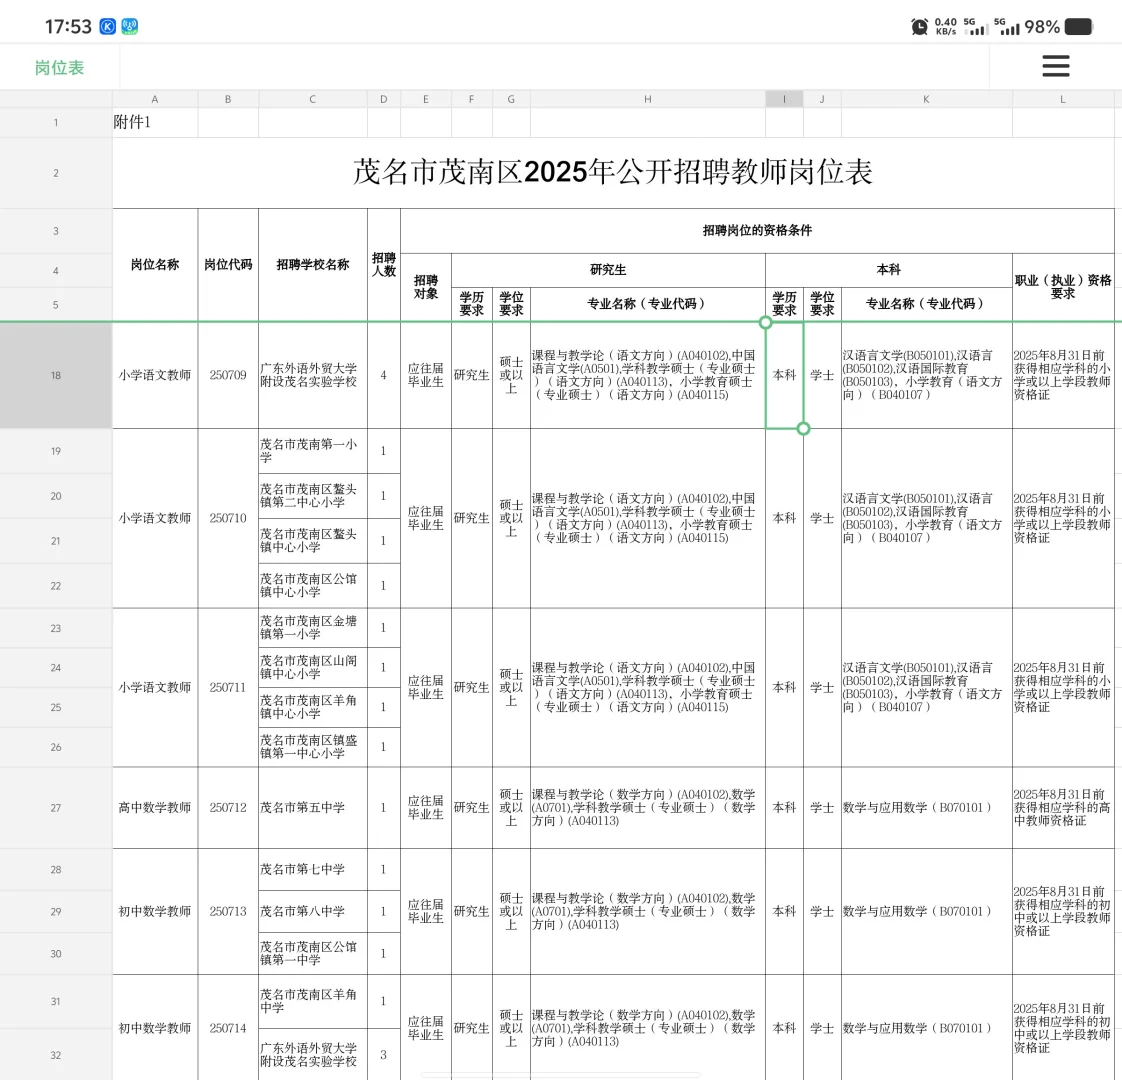Click header cell 研究生

[608, 270]
